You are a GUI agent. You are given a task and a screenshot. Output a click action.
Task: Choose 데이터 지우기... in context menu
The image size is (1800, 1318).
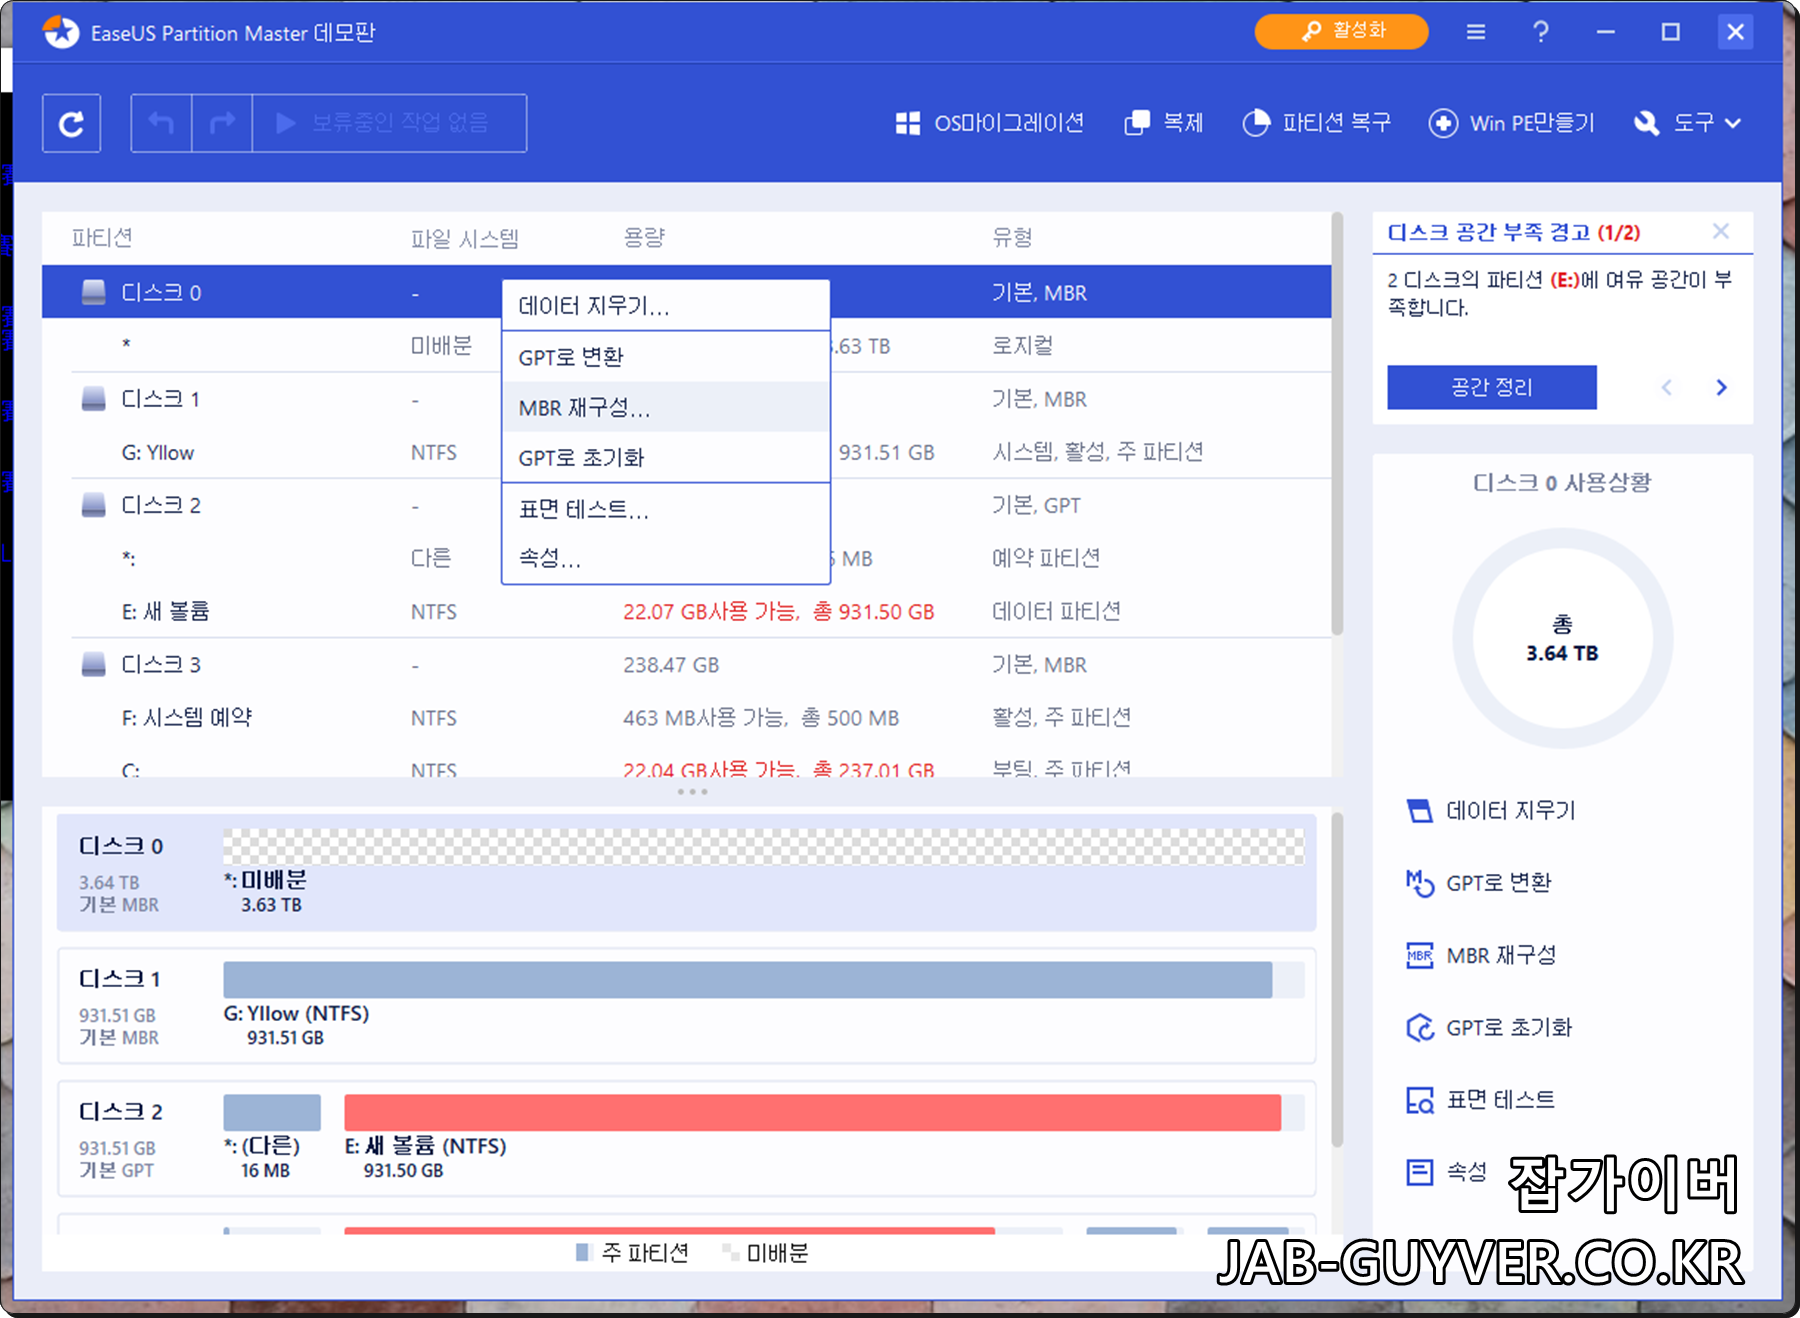[666, 306]
